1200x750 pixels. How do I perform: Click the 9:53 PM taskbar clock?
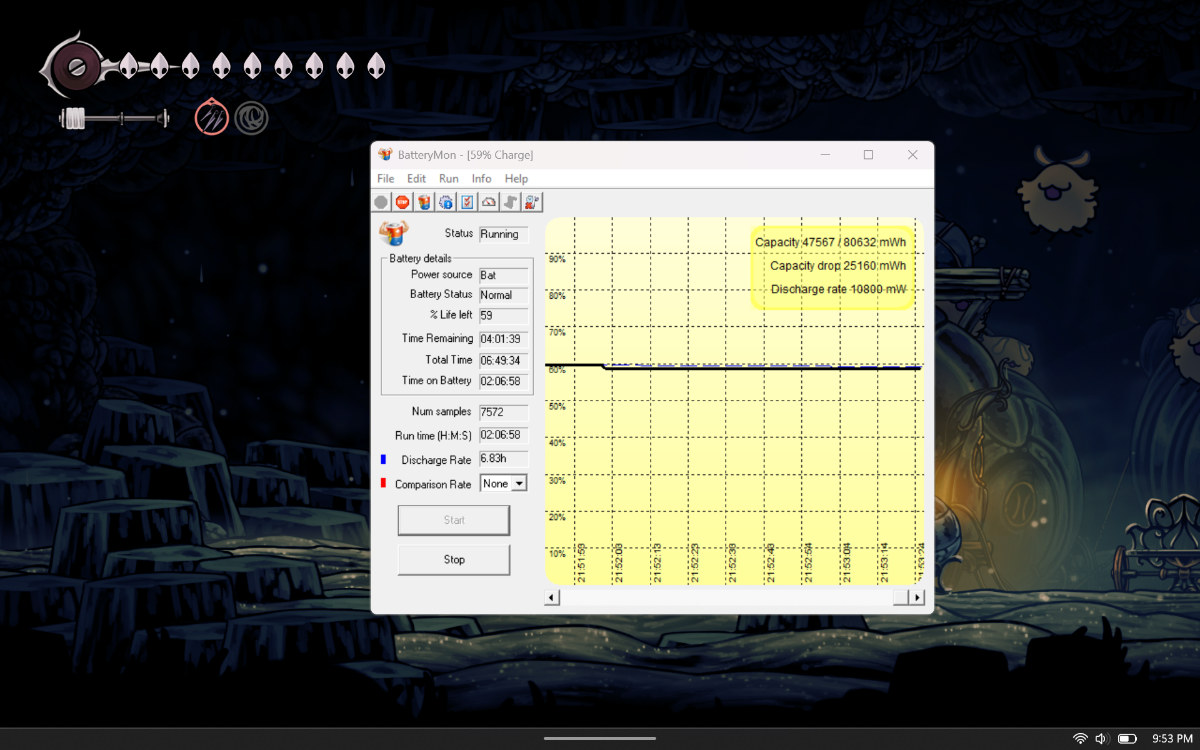coord(1172,738)
